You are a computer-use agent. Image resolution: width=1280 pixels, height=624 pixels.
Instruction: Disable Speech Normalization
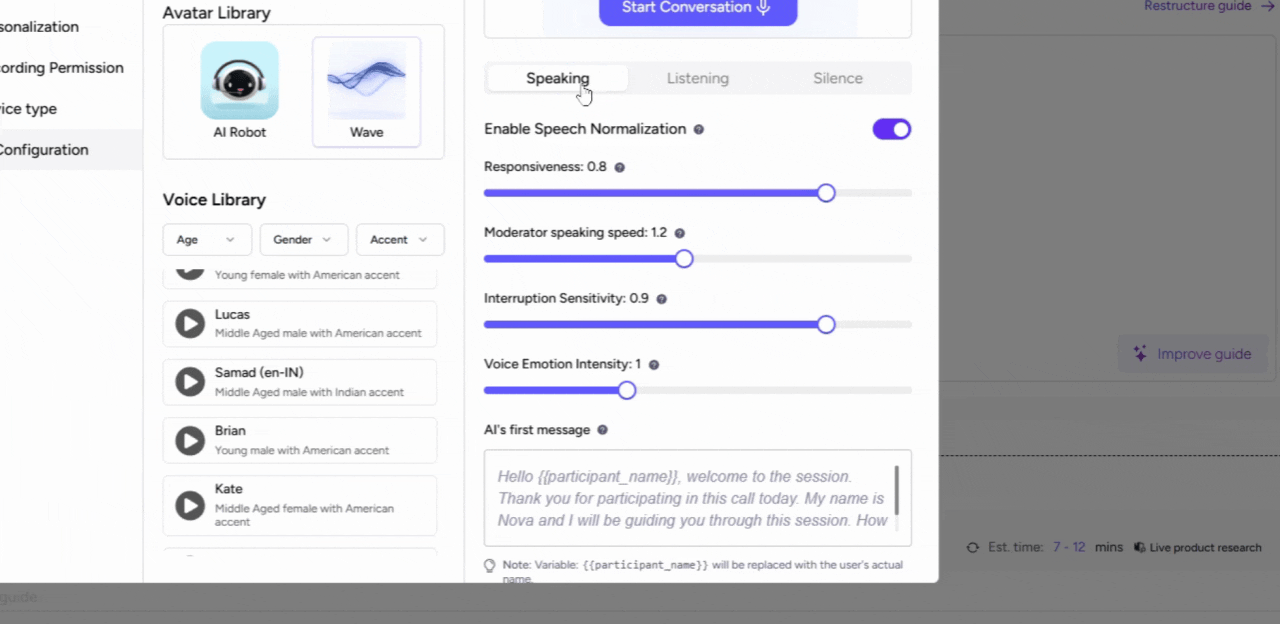pyautogui.click(x=891, y=129)
